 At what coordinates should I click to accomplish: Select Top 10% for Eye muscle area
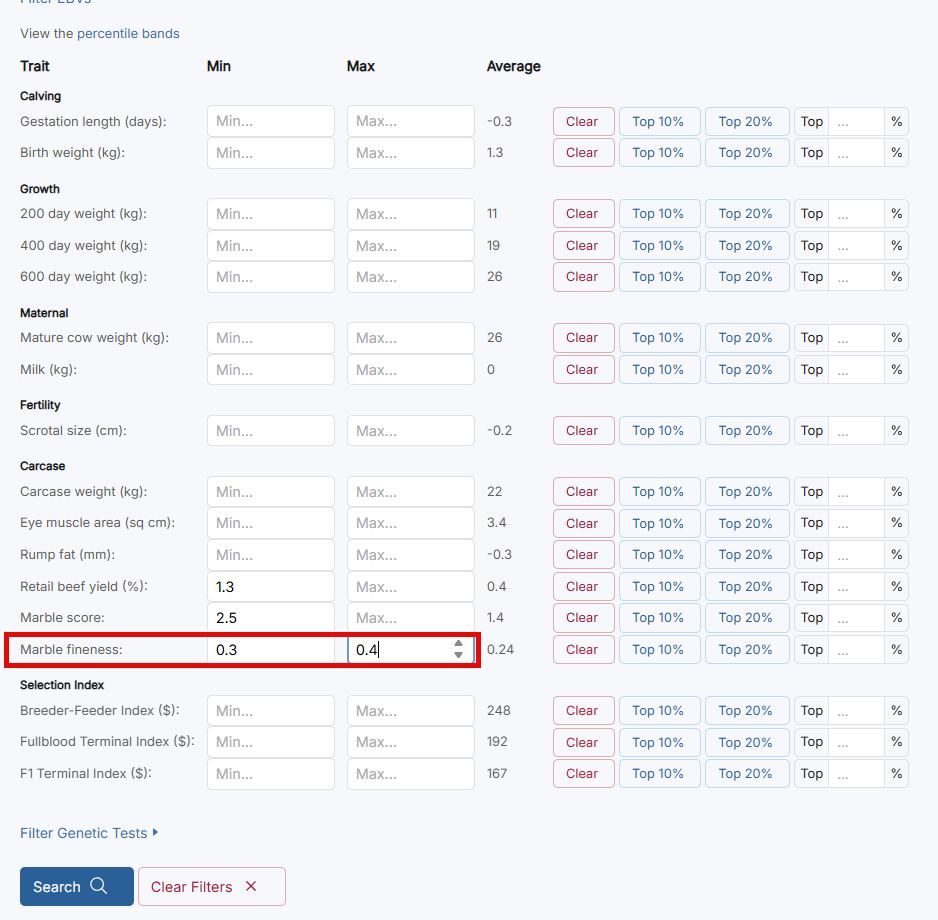659,523
